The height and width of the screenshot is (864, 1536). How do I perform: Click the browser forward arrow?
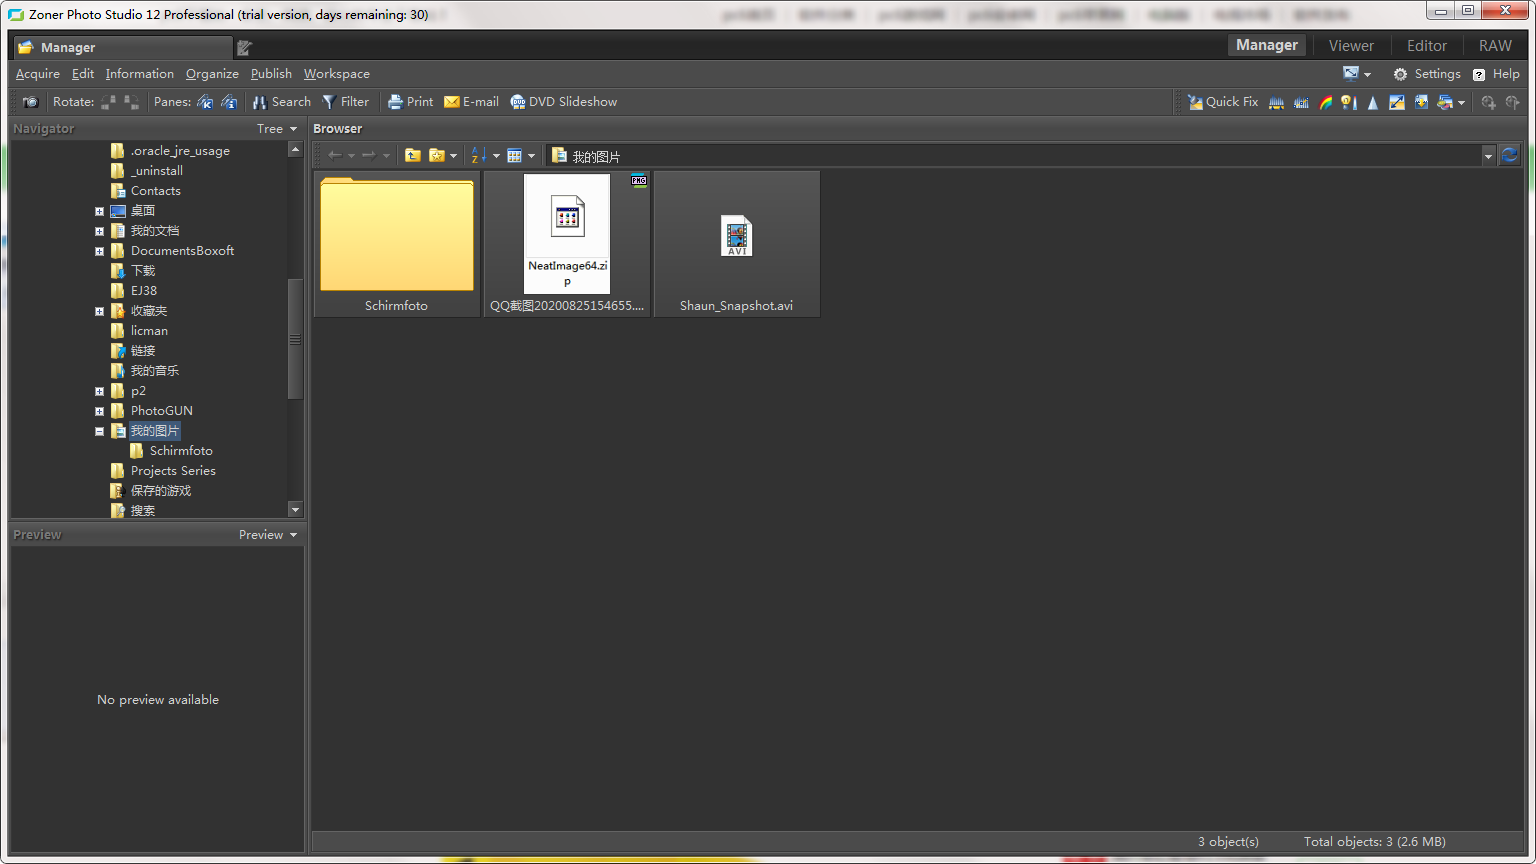(x=369, y=156)
